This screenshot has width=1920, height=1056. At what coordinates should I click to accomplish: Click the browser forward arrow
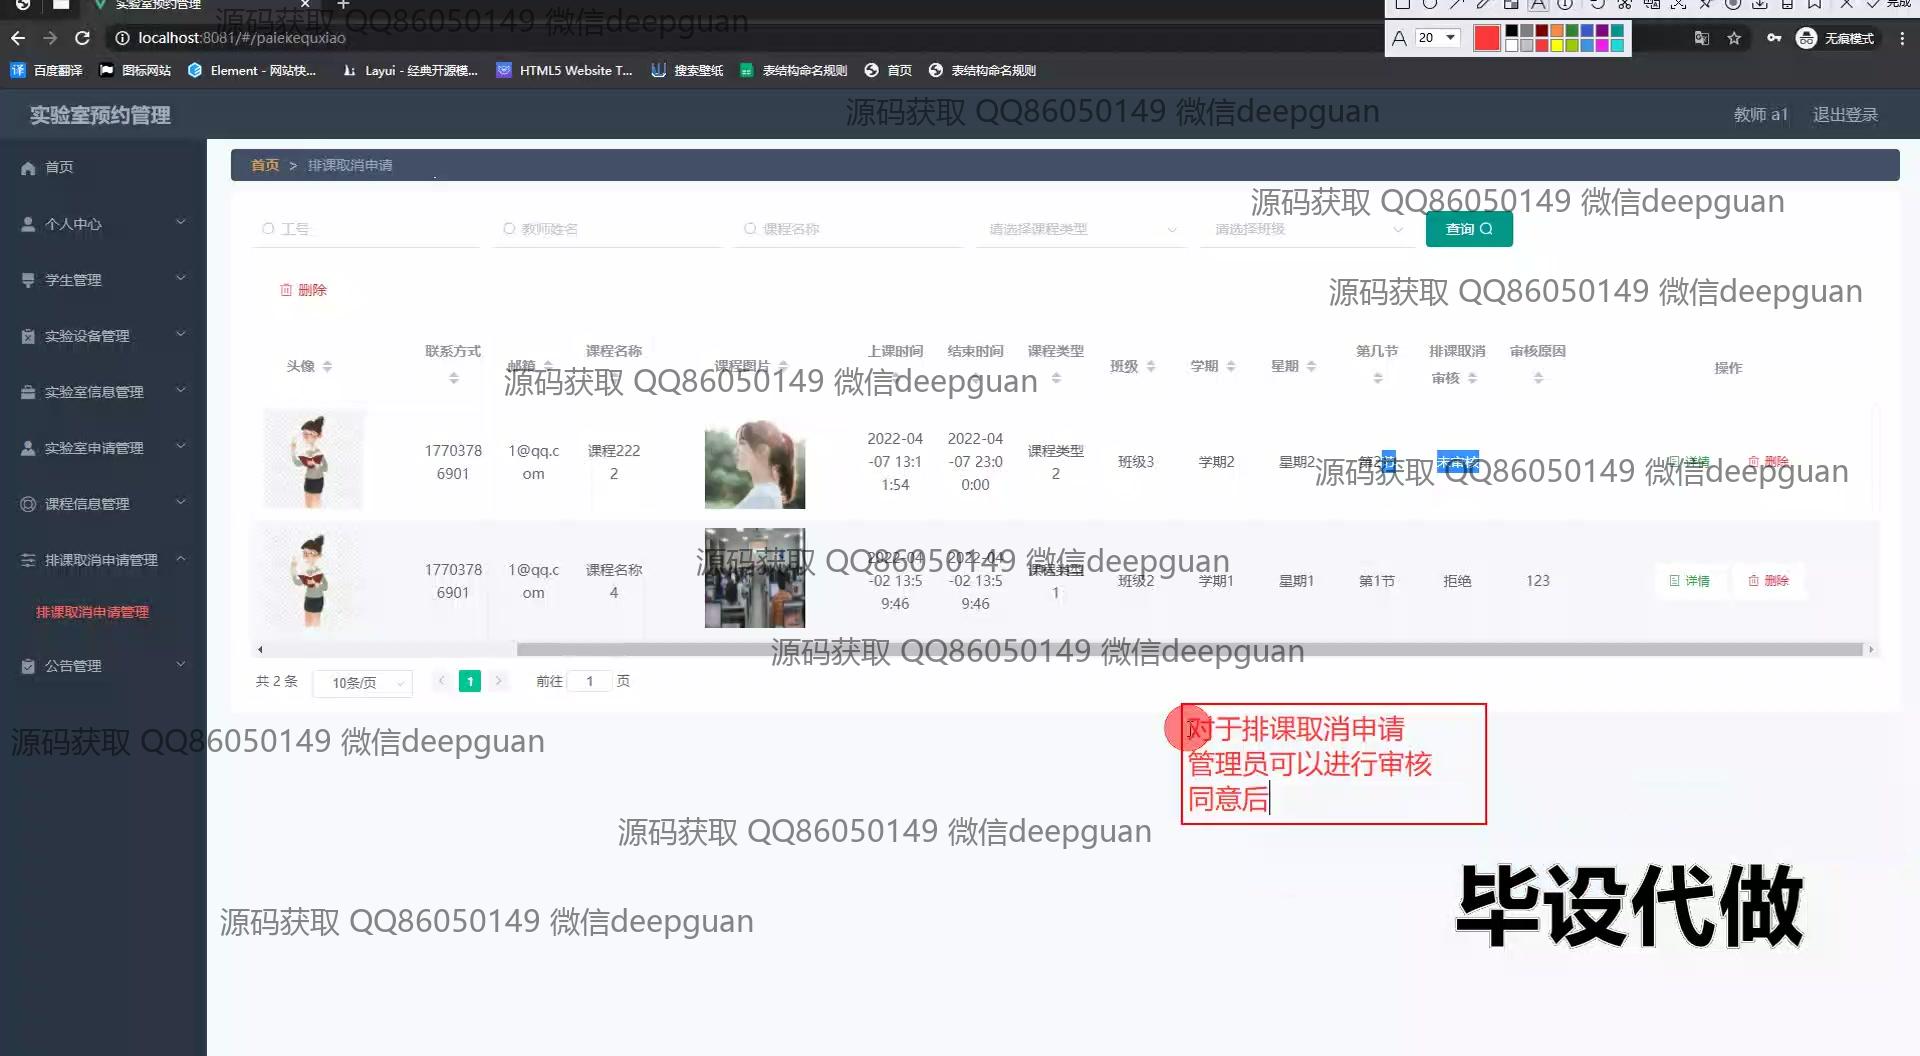pos(50,38)
